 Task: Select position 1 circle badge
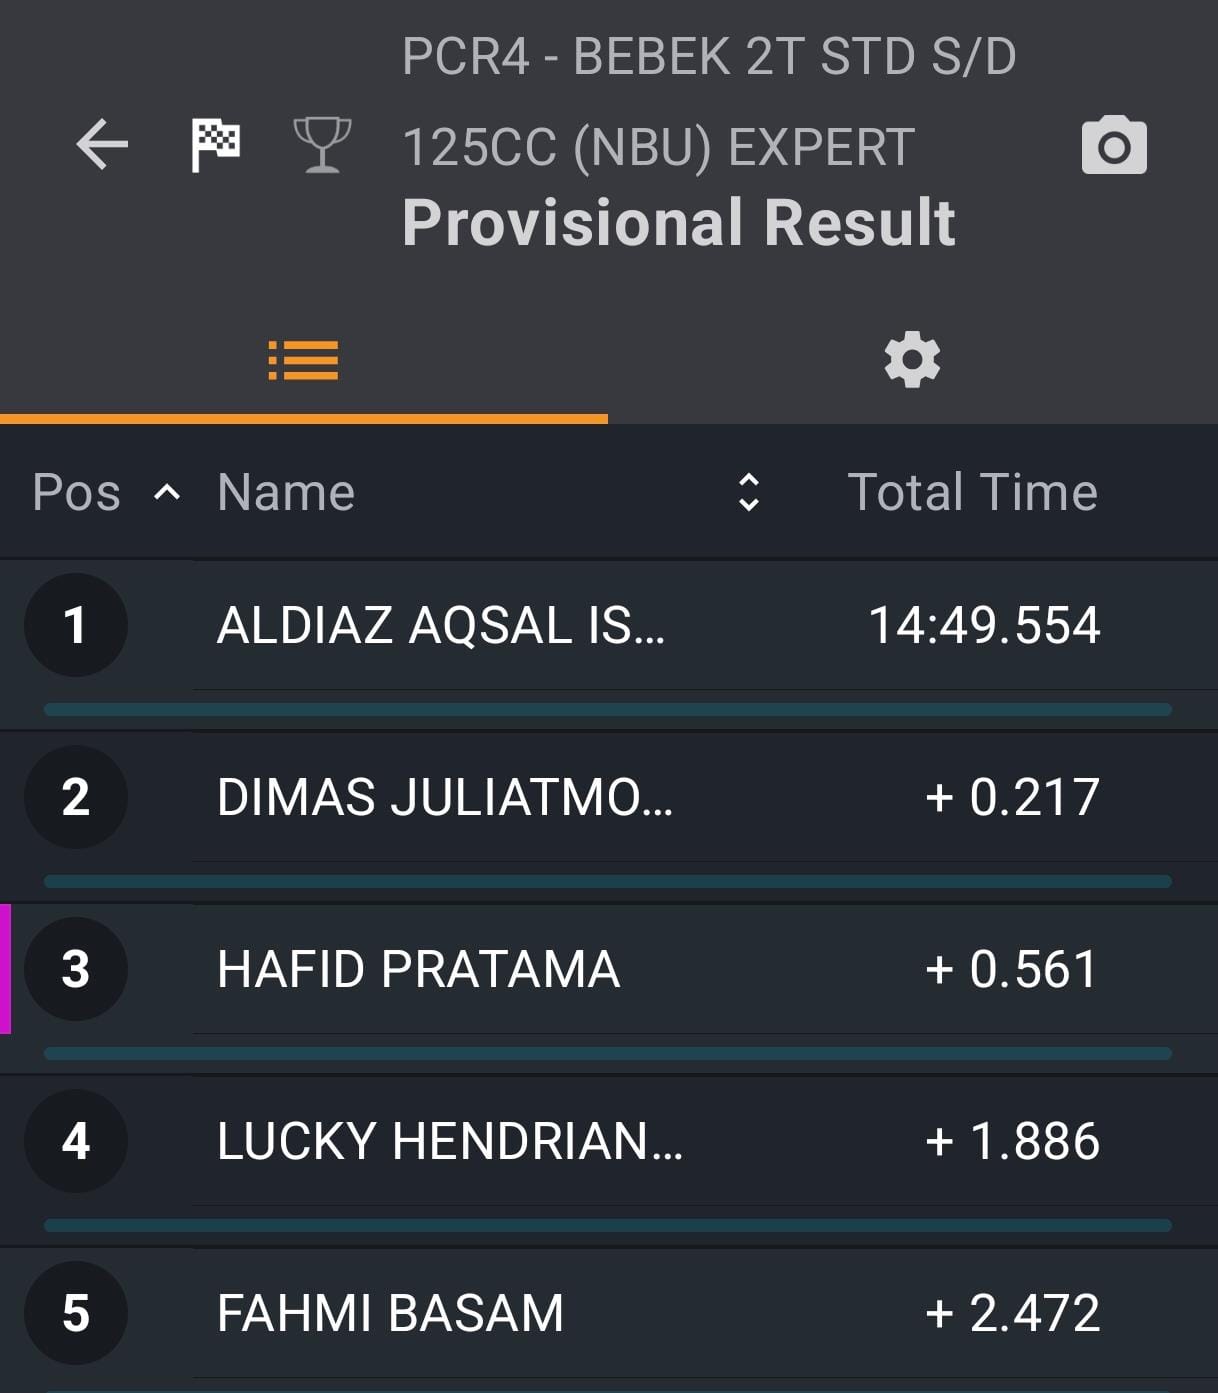(x=76, y=625)
